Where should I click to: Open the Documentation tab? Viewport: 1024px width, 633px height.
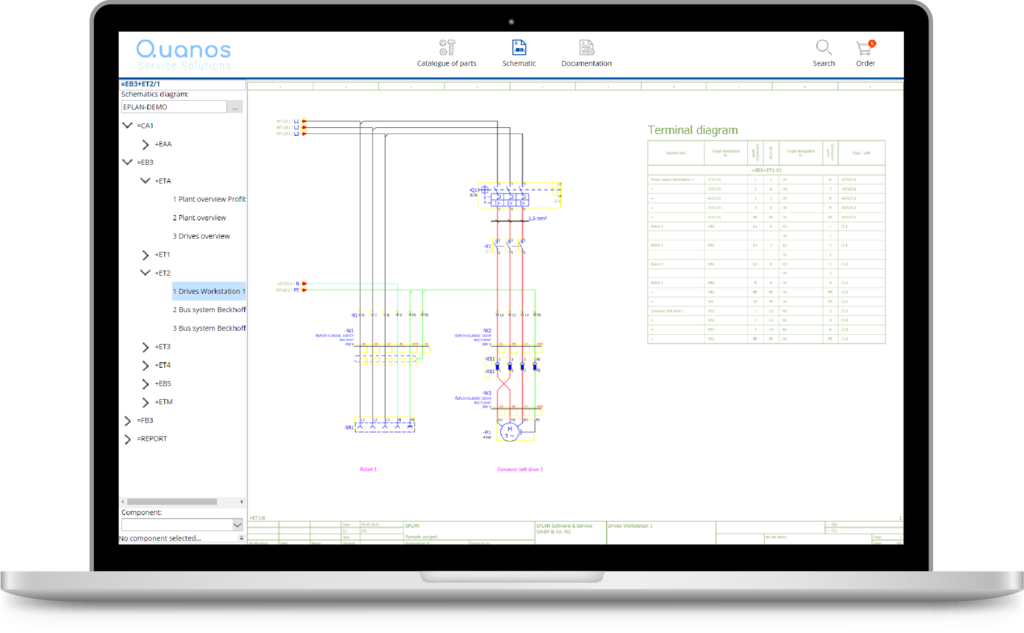pyautogui.click(x=585, y=52)
